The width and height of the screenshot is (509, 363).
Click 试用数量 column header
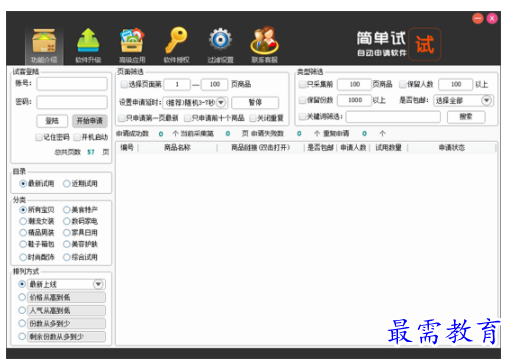pos(388,148)
